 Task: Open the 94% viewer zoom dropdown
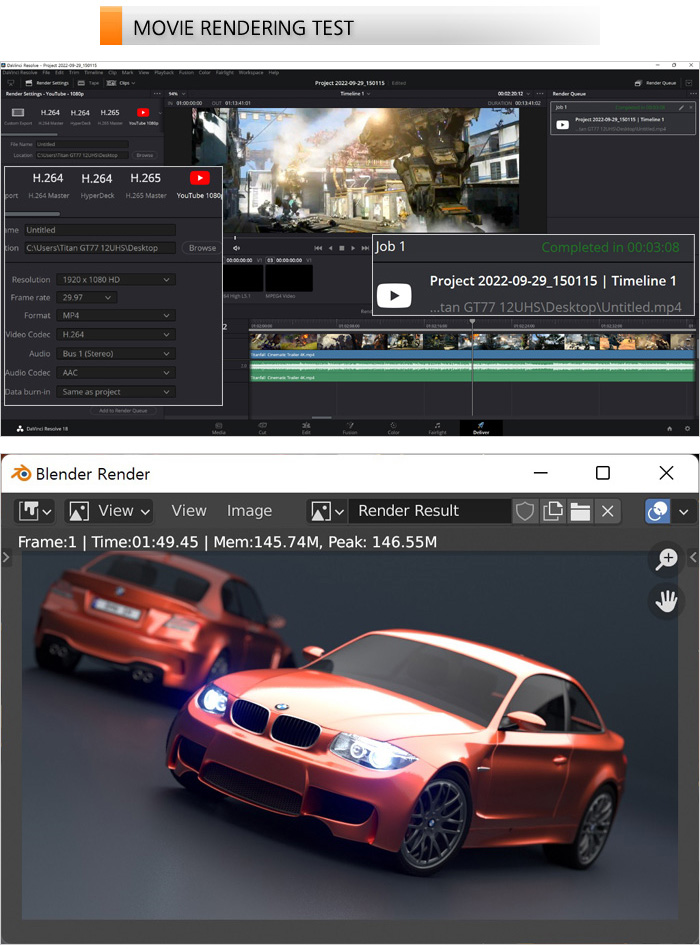pyautogui.click(x=177, y=94)
